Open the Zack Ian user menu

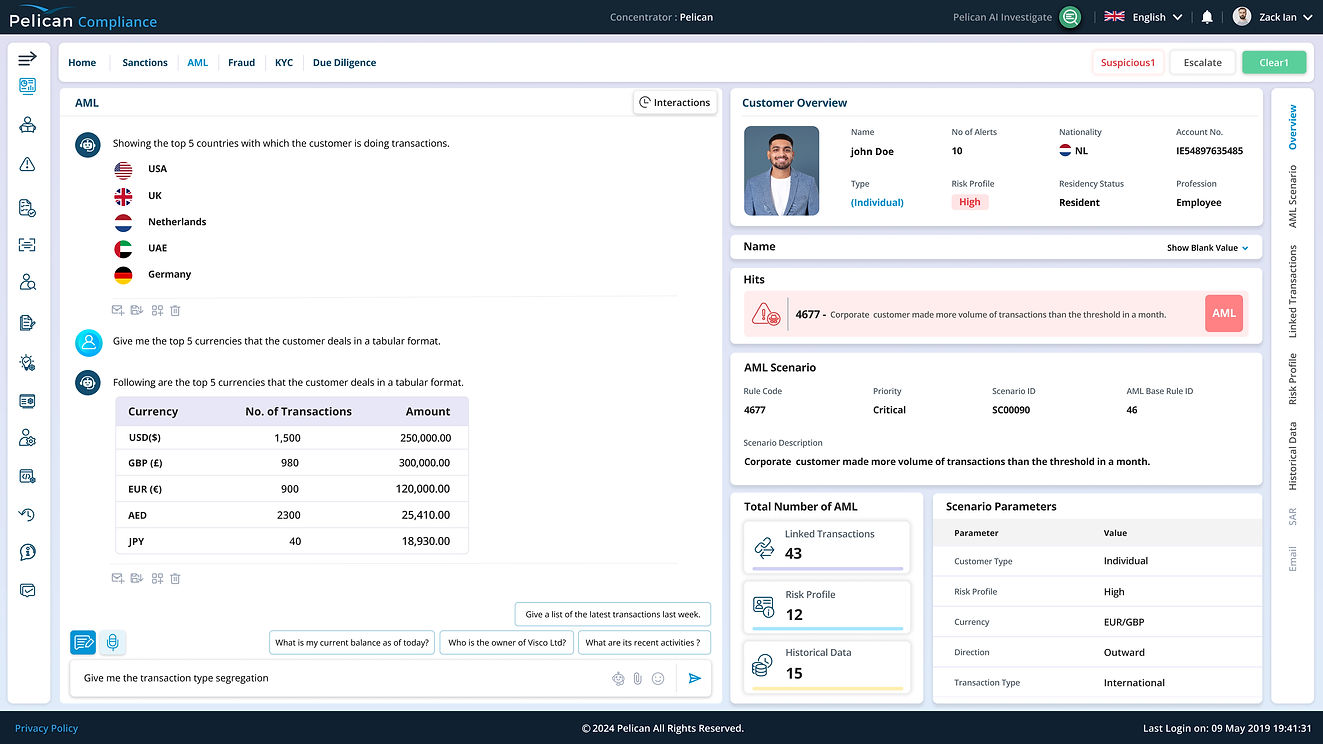[1273, 17]
